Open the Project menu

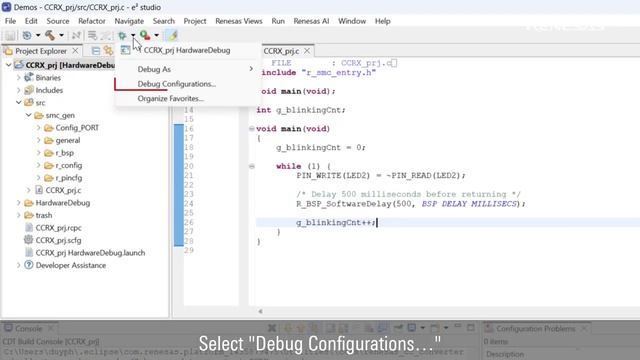tap(195, 21)
